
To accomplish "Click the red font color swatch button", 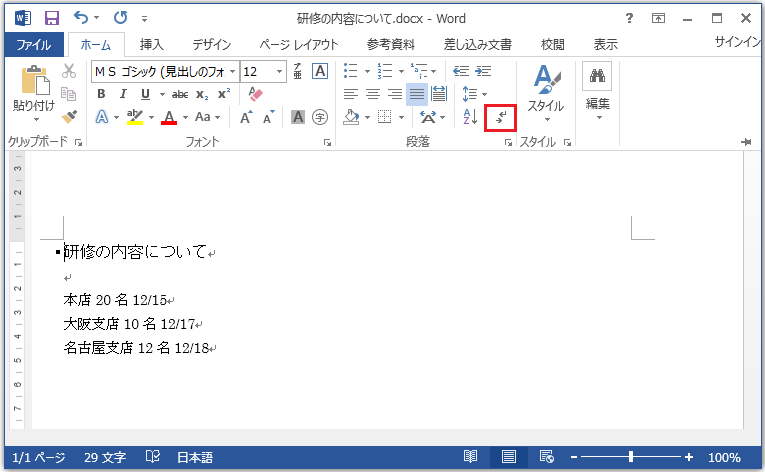I will click(168, 118).
